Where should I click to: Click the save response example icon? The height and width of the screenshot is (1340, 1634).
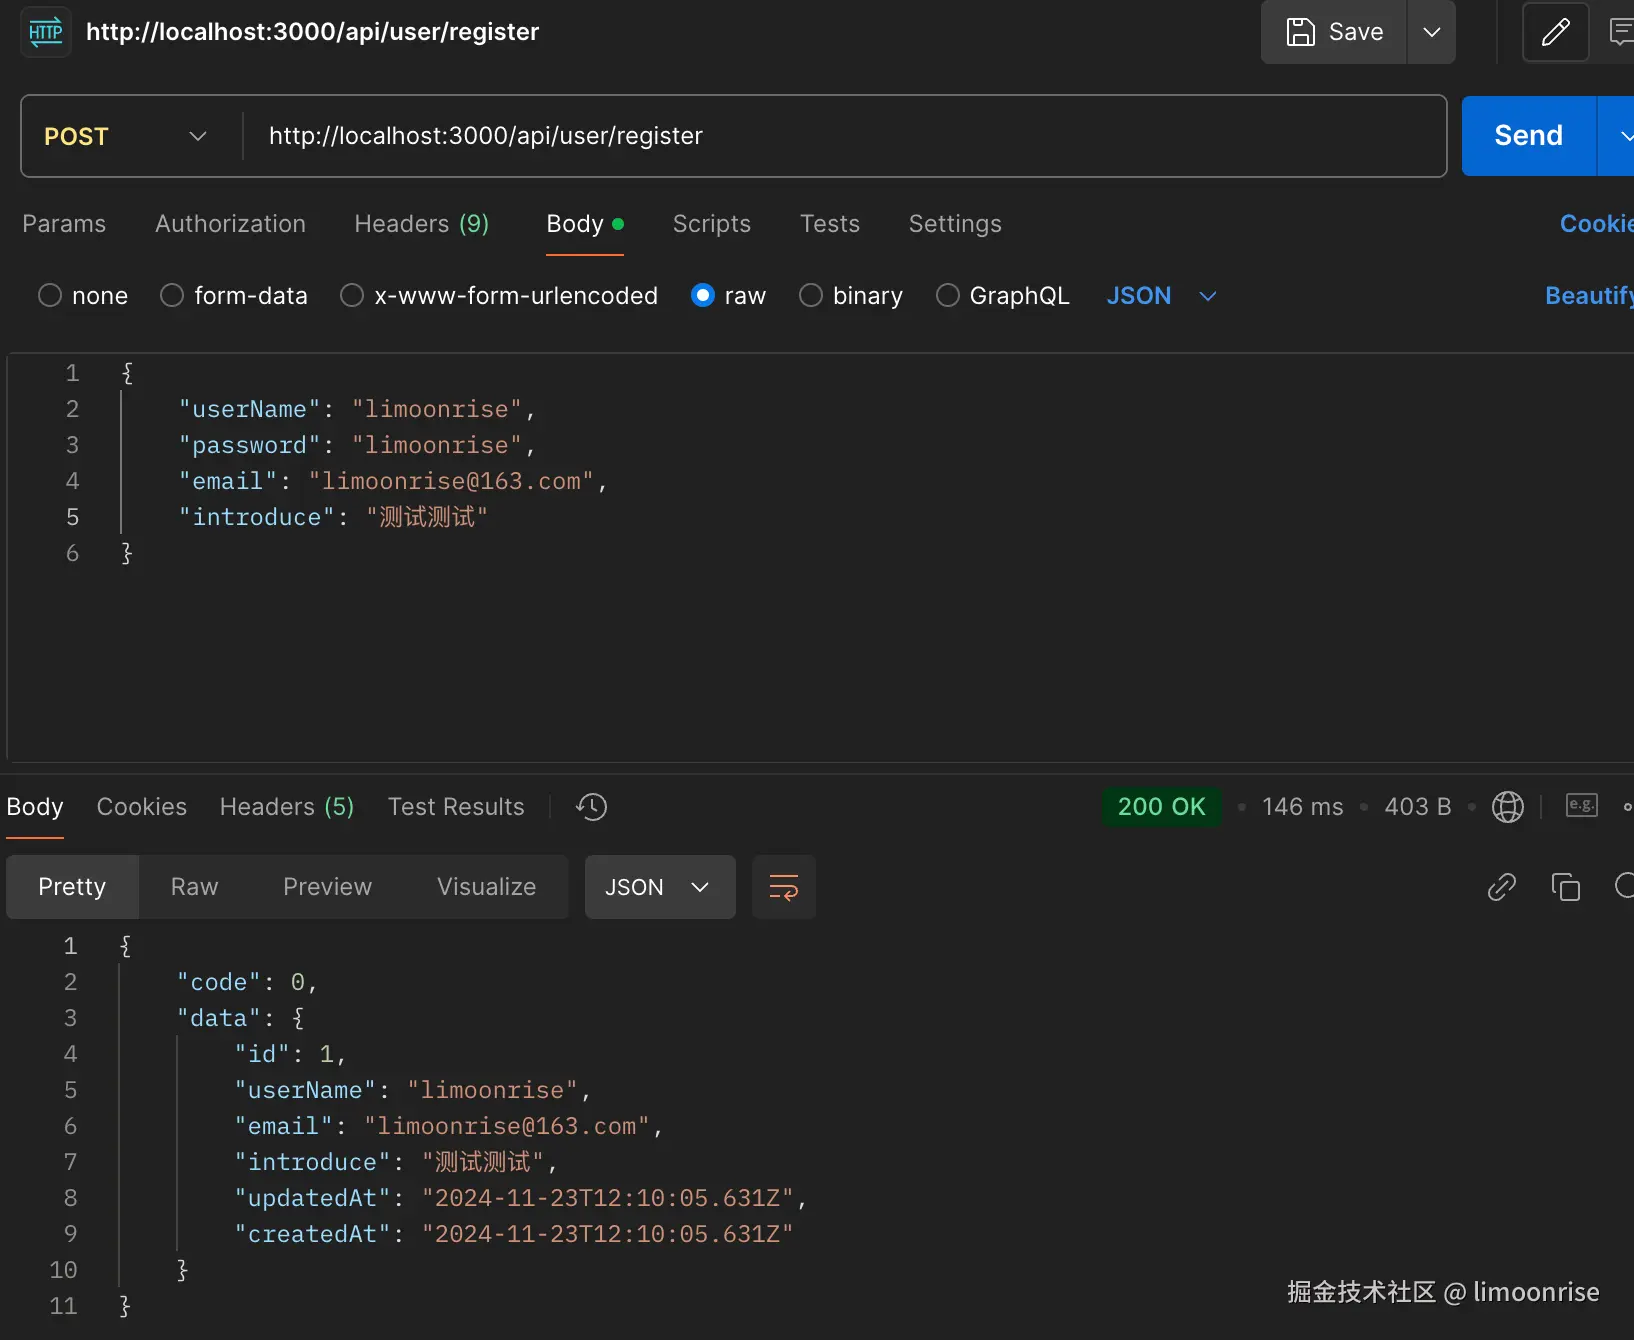[x=1581, y=806]
